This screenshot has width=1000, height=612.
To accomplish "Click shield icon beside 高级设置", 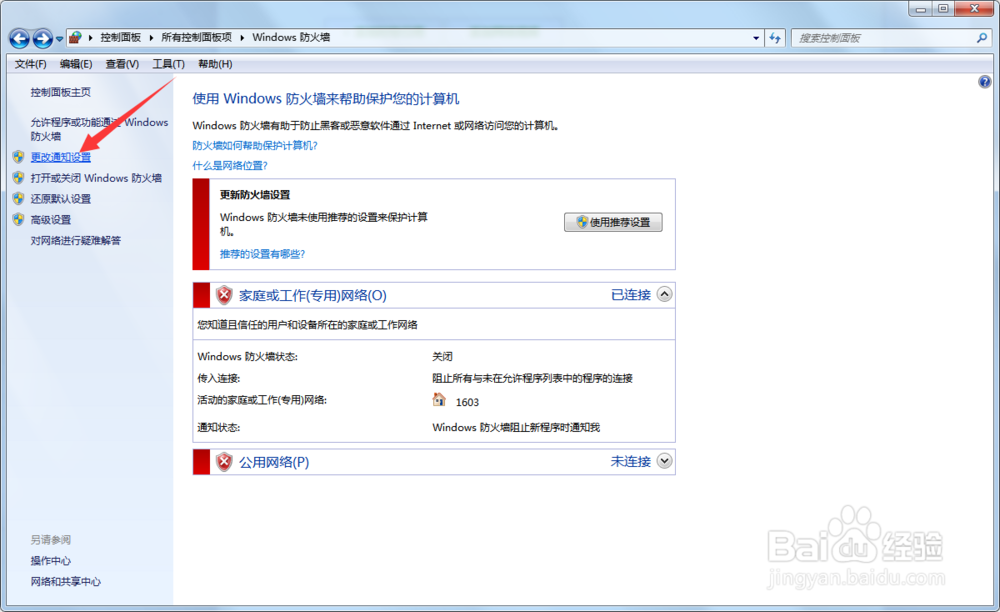I will (18, 220).
